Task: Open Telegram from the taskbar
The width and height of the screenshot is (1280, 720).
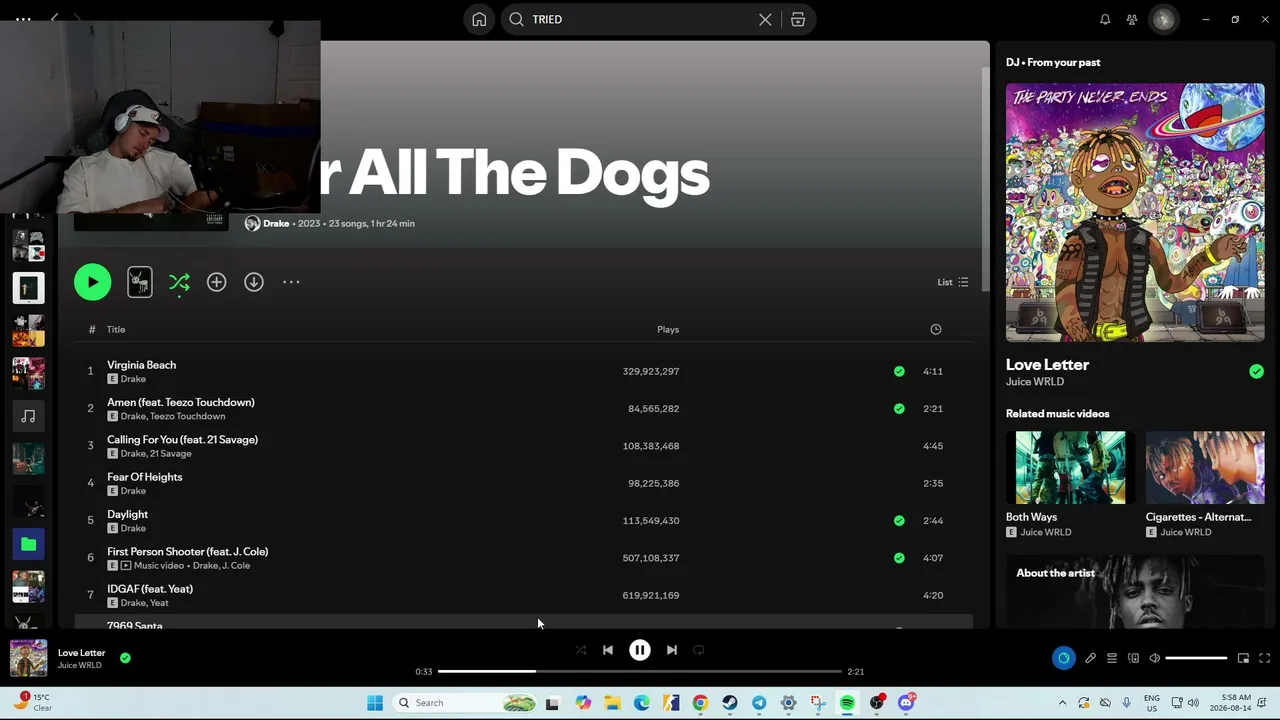Action: tap(759, 703)
